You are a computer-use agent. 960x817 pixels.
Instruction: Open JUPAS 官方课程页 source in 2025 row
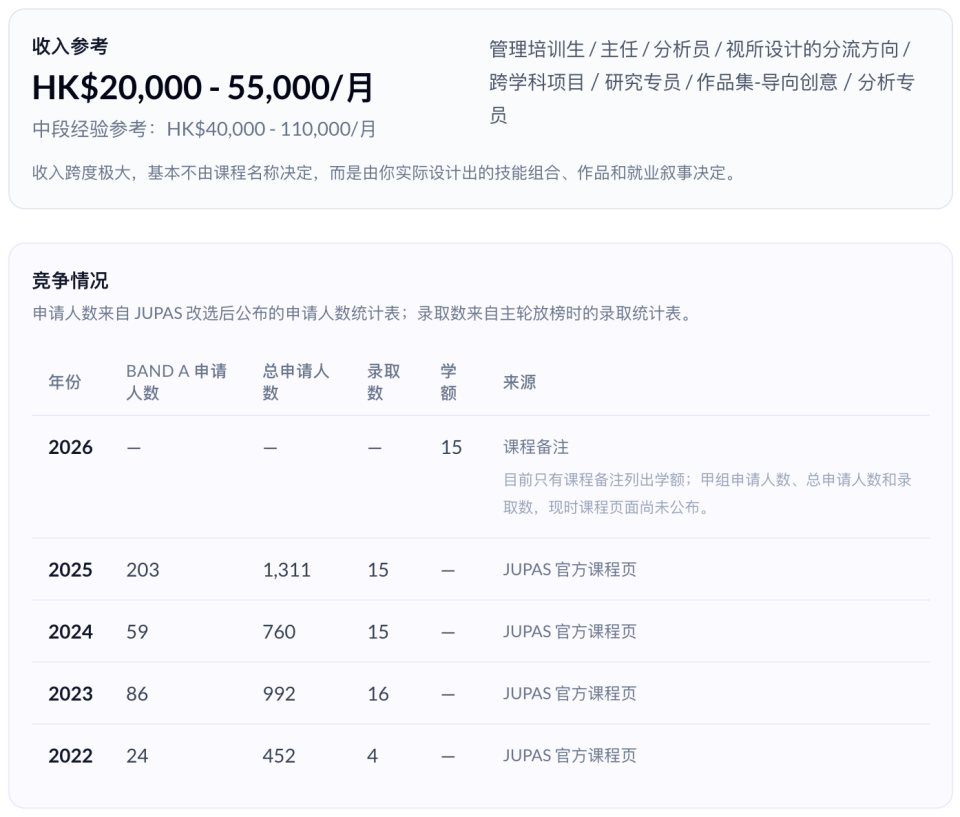tap(569, 570)
